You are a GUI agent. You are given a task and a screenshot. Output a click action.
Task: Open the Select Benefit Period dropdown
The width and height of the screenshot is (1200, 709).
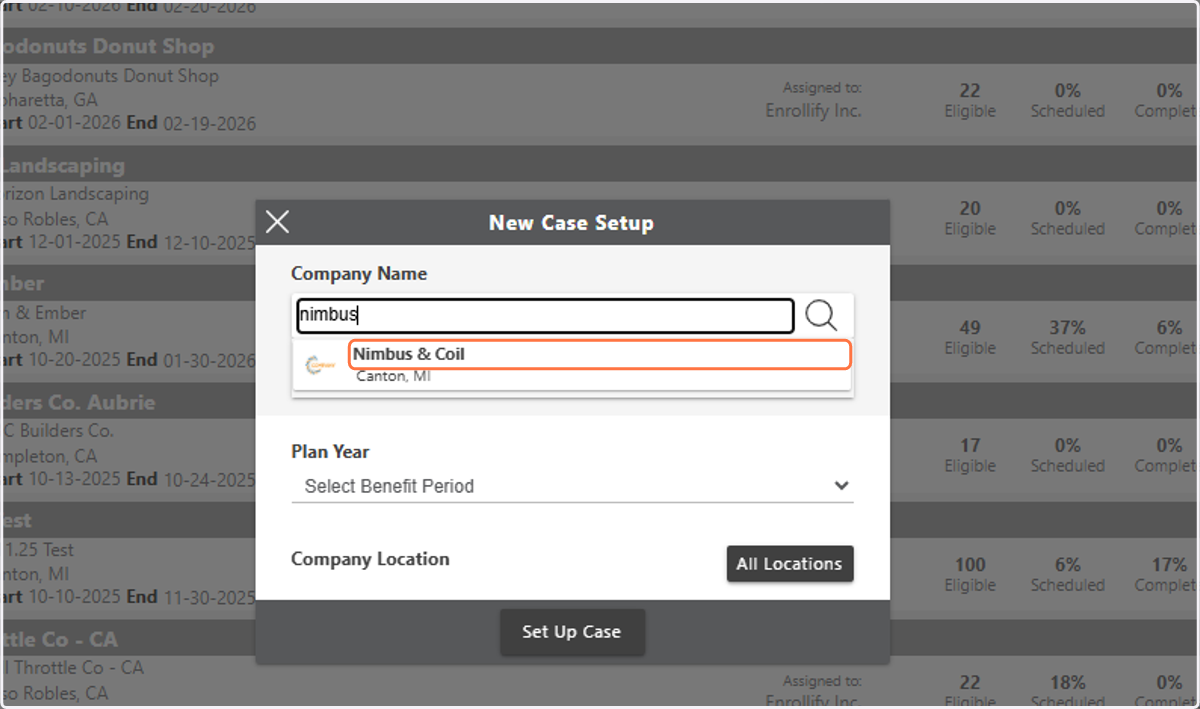coord(572,486)
